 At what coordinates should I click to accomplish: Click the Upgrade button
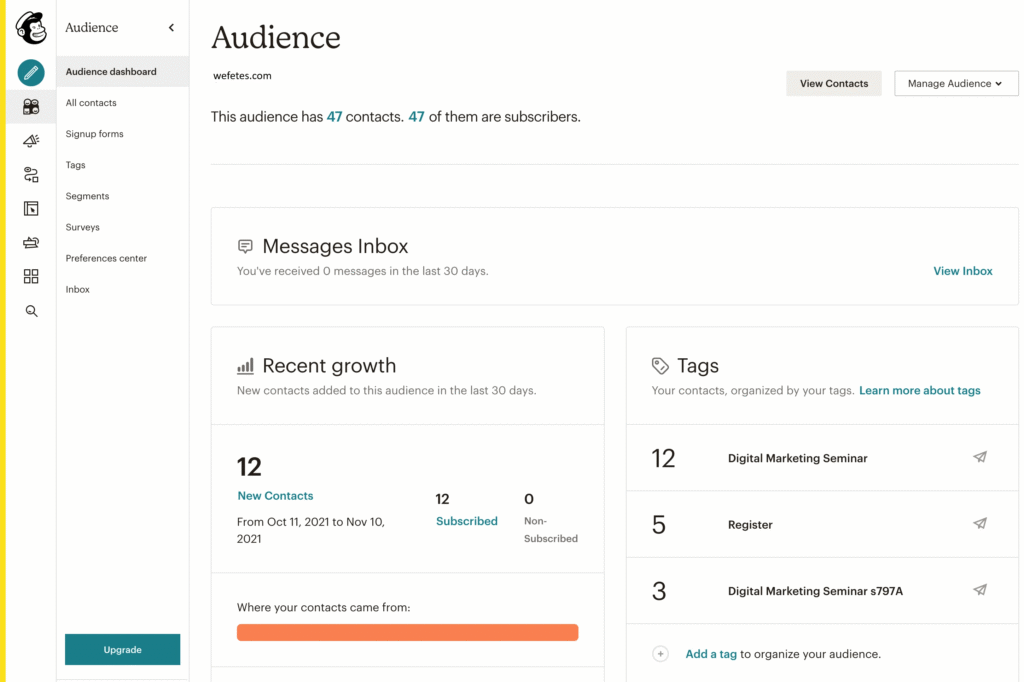122,650
